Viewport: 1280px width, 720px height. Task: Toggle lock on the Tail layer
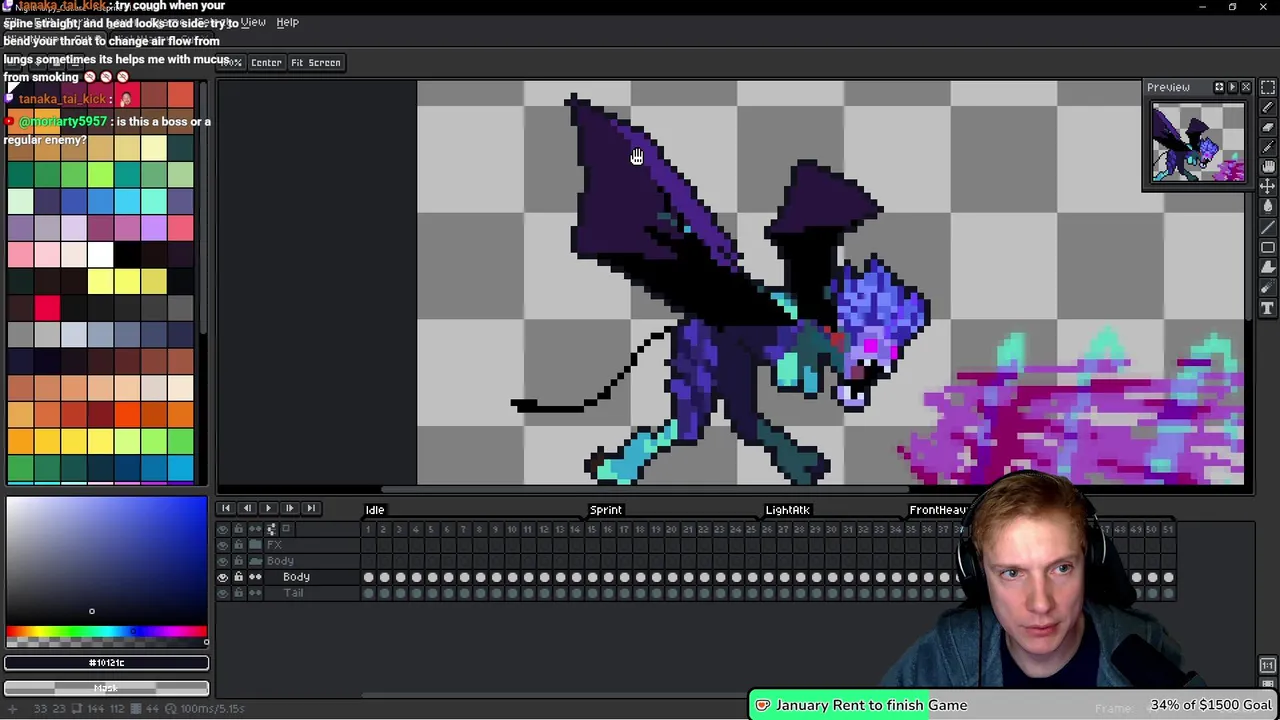[x=239, y=593]
